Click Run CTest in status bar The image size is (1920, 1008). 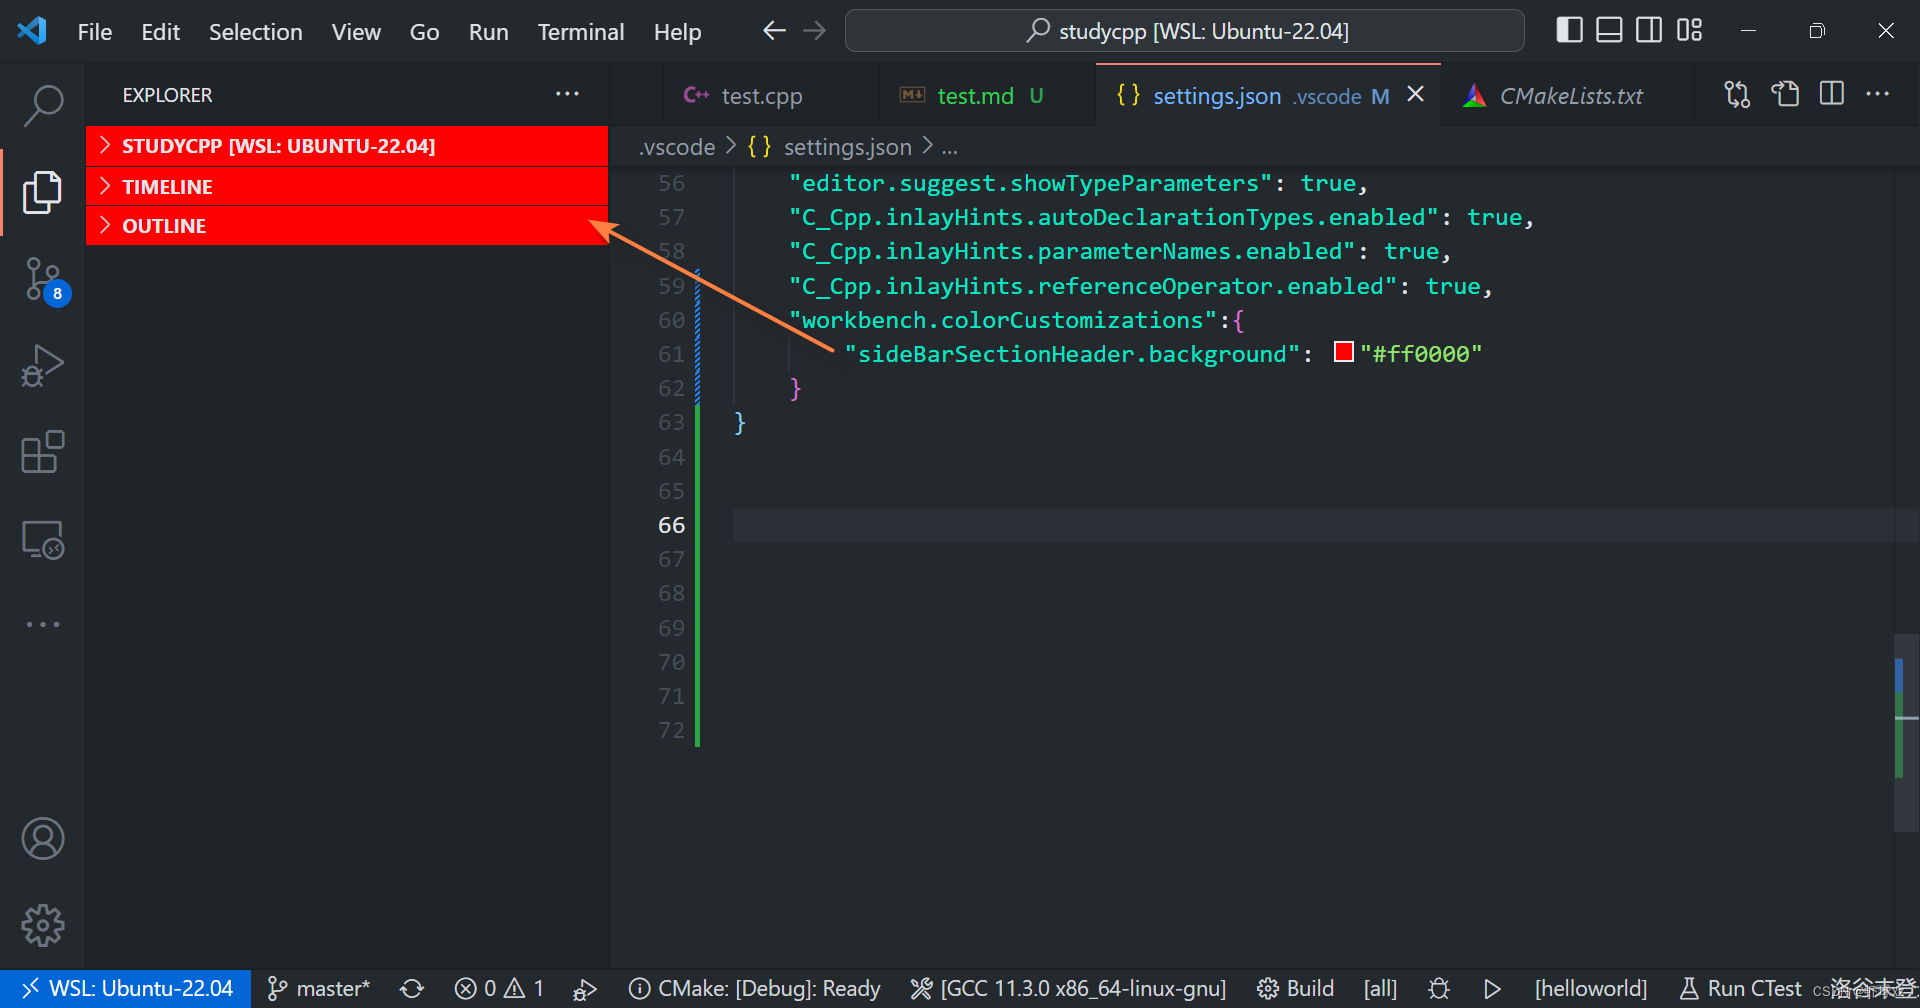pos(1741,989)
